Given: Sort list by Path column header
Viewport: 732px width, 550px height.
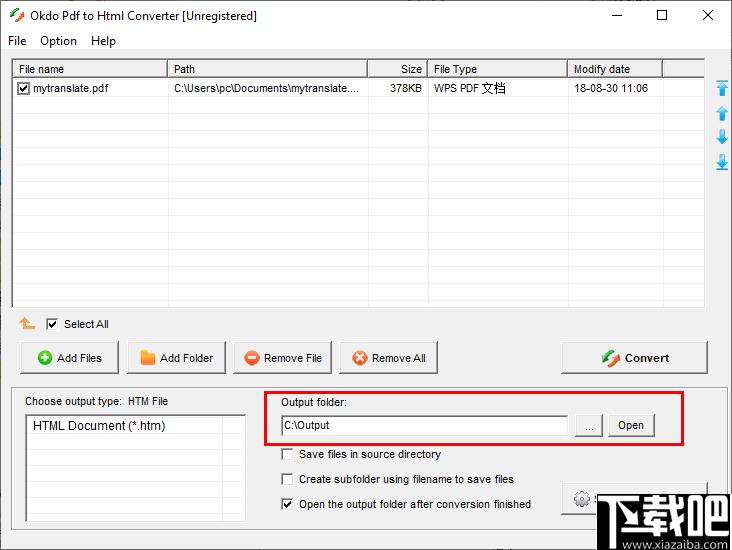Looking at the screenshot, I should (x=267, y=69).
